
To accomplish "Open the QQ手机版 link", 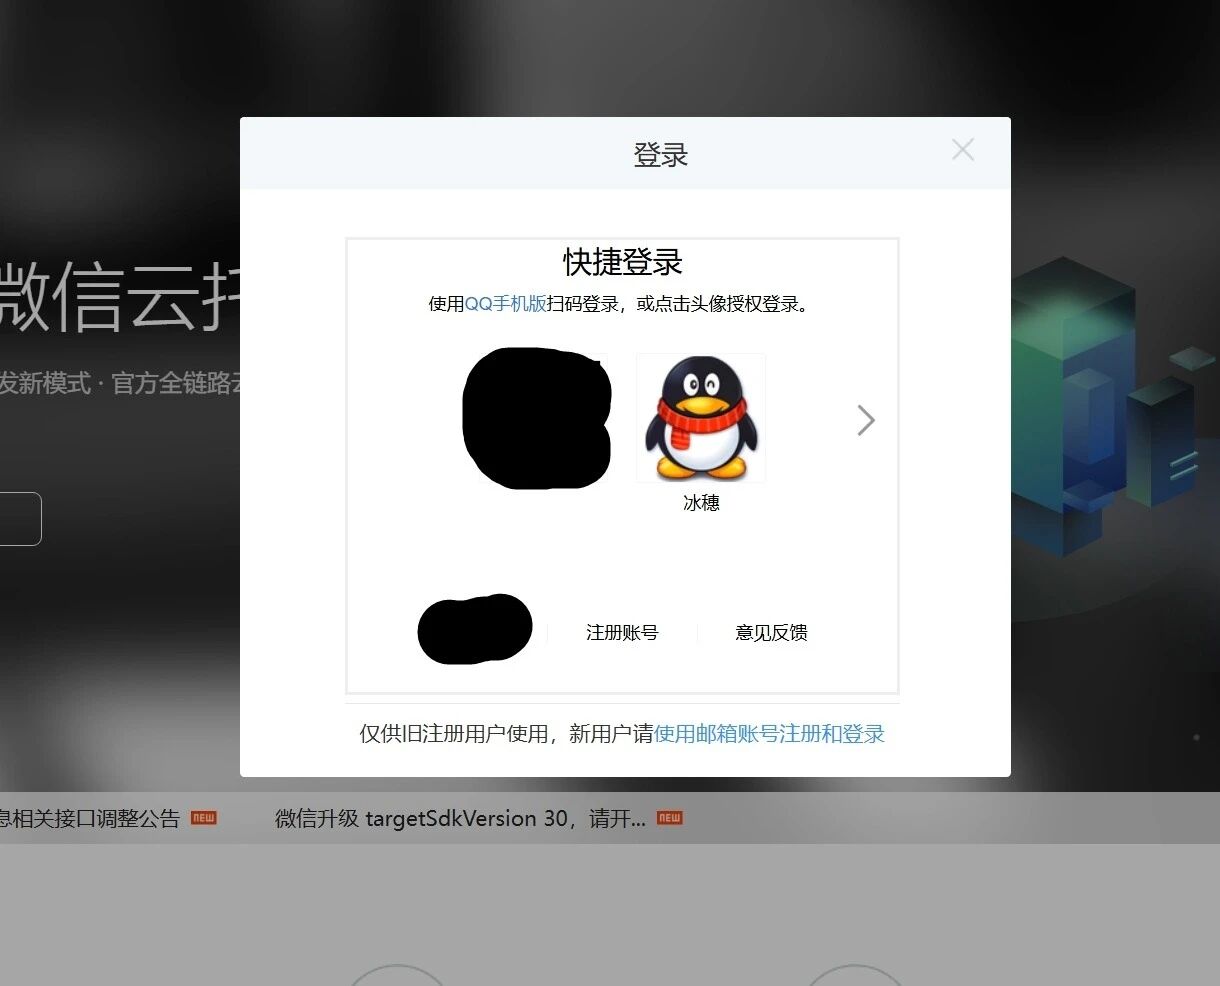I will (505, 304).
